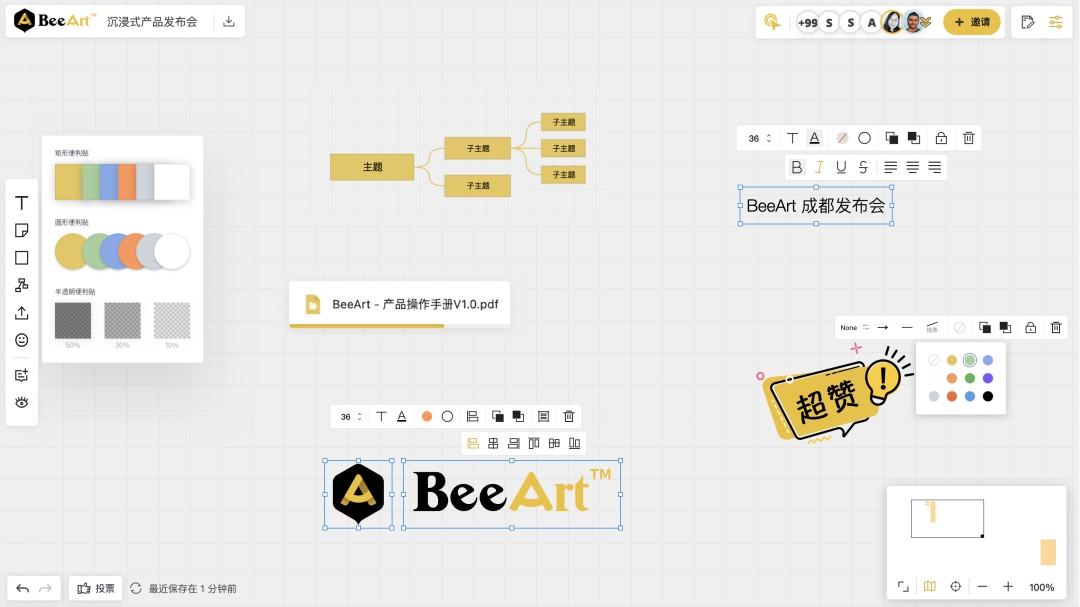Open the sticky note tool

pos(21,230)
